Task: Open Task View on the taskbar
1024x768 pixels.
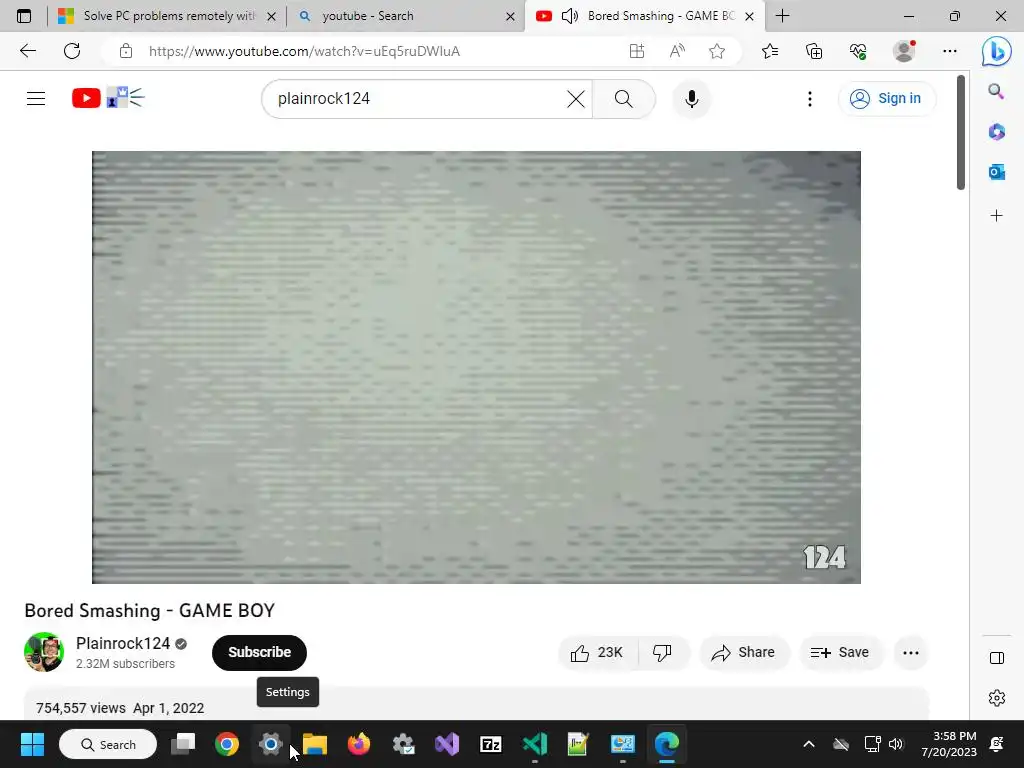Action: pyautogui.click(x=183, y=744)
